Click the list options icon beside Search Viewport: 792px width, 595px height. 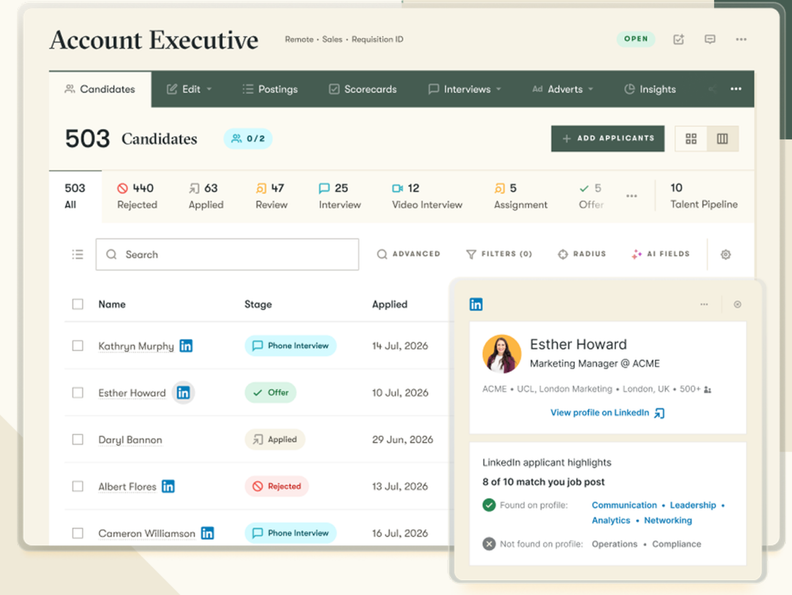77,254
